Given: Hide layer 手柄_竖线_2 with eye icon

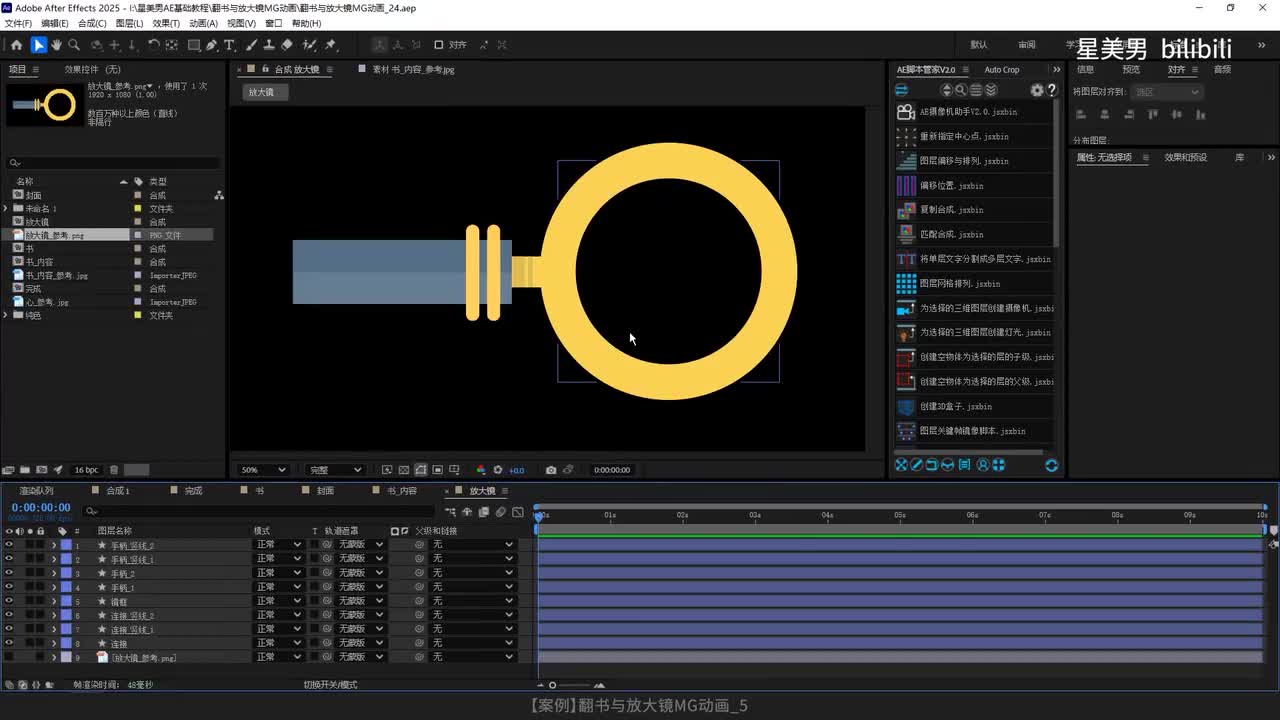Looking at the screenshot, I should click(9, 545).
